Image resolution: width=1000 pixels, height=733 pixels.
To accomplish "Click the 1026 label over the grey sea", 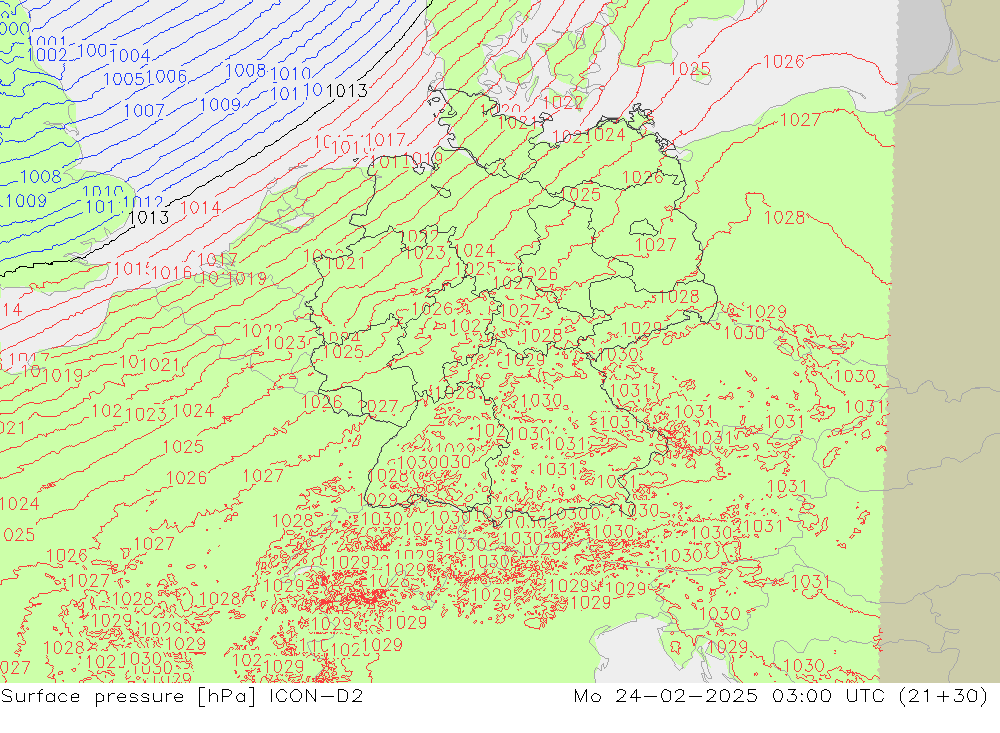I will (784, 61).
